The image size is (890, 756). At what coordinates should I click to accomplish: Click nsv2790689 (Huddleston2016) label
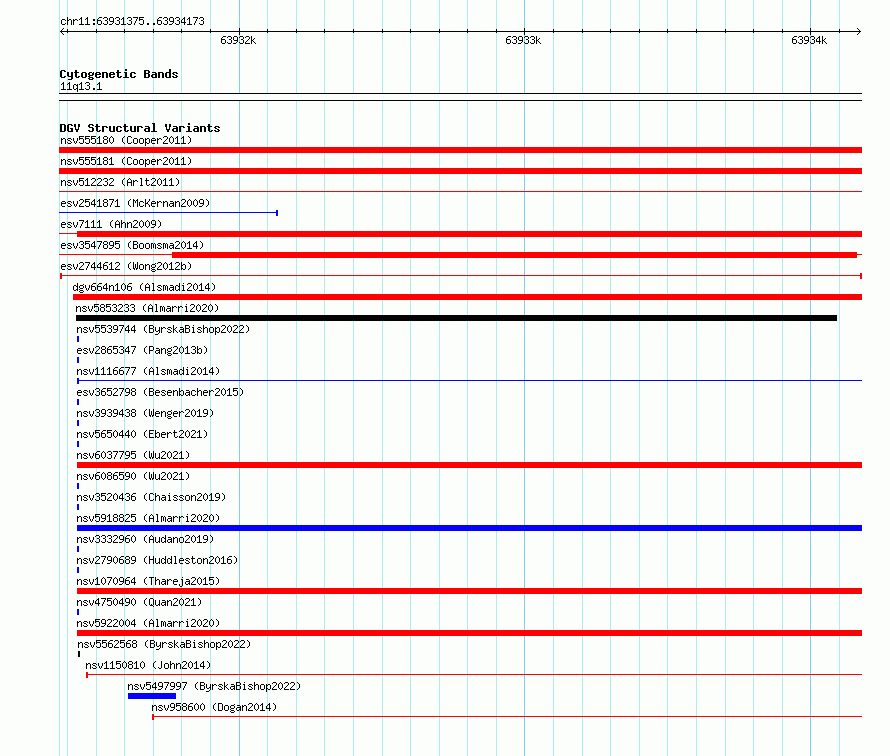(157, 560)
